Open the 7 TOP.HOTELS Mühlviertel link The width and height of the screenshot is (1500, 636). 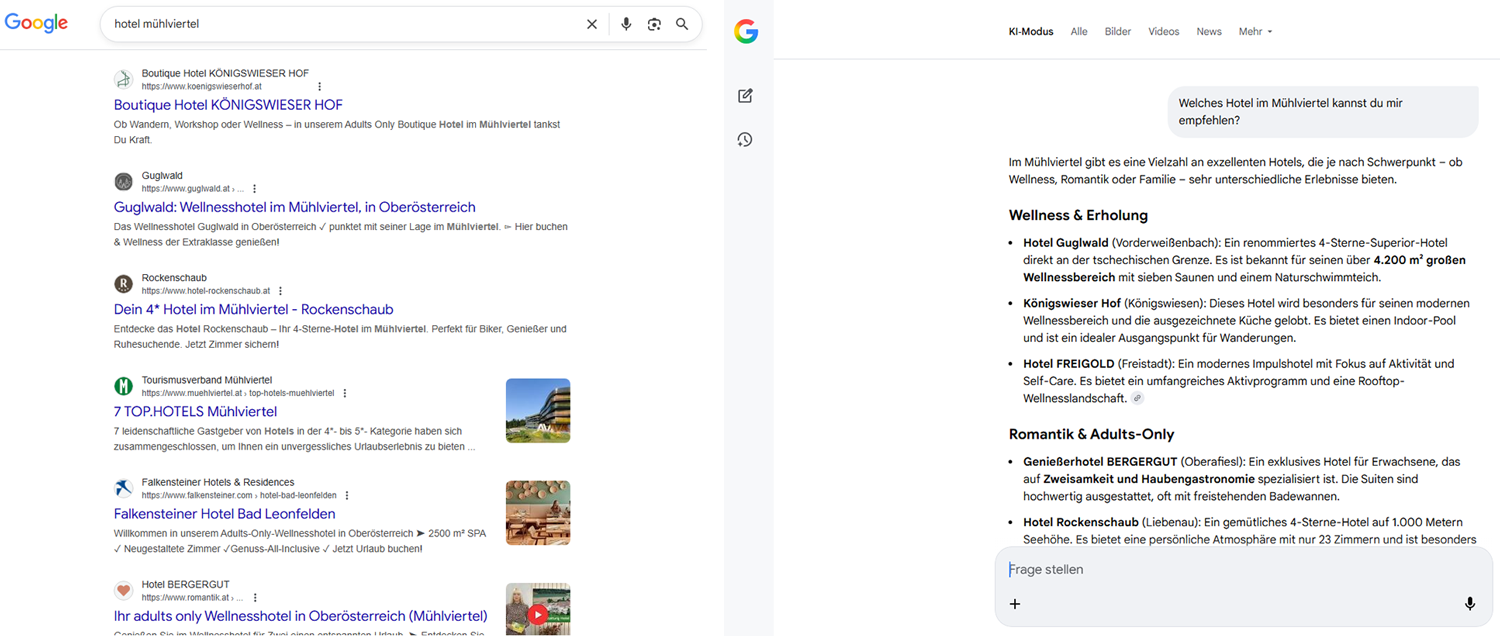[x=195, y=411]
